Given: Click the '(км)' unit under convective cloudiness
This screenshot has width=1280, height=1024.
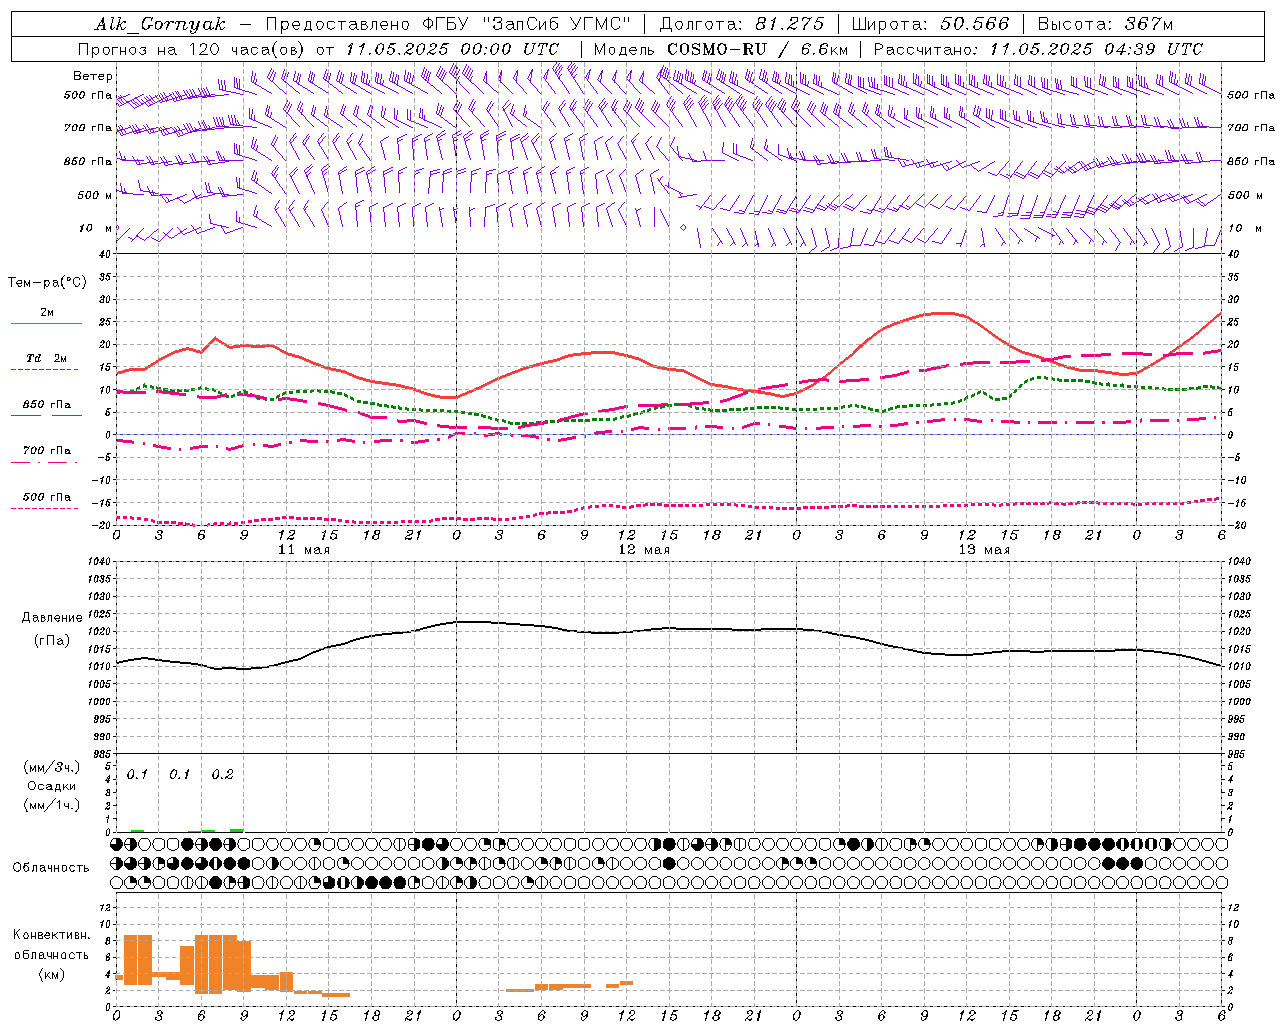Looking at the screenshot, I should click(x=52, y=974).
